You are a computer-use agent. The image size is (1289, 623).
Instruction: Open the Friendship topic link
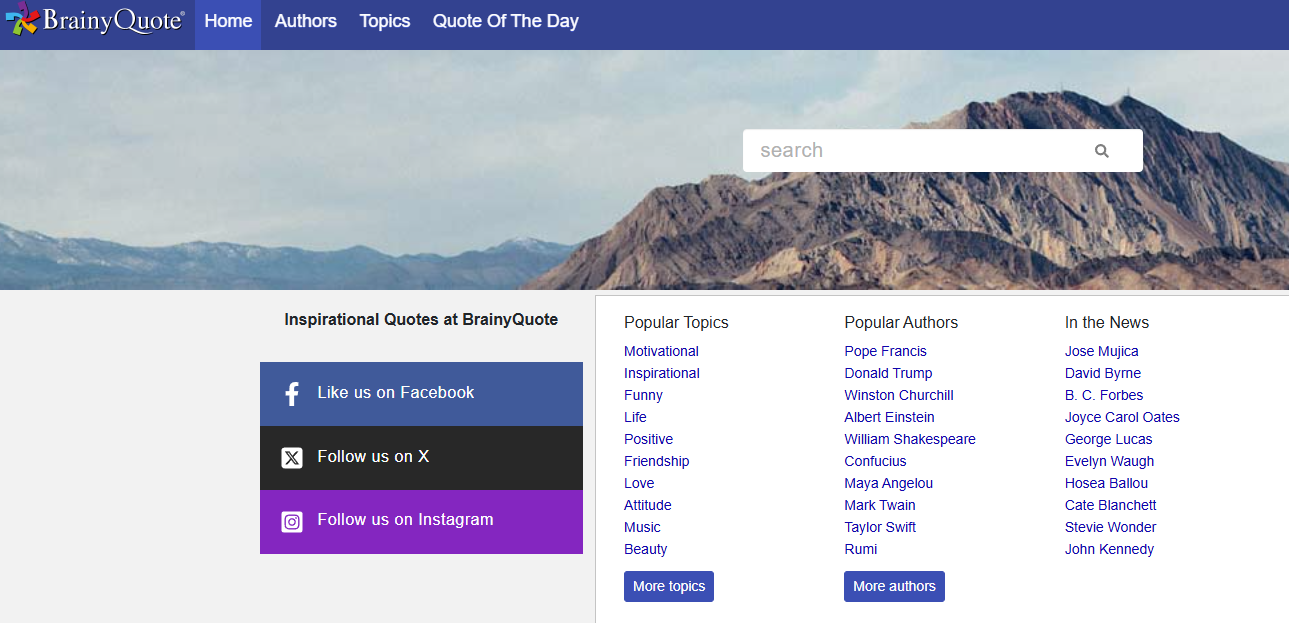(656, 461)
